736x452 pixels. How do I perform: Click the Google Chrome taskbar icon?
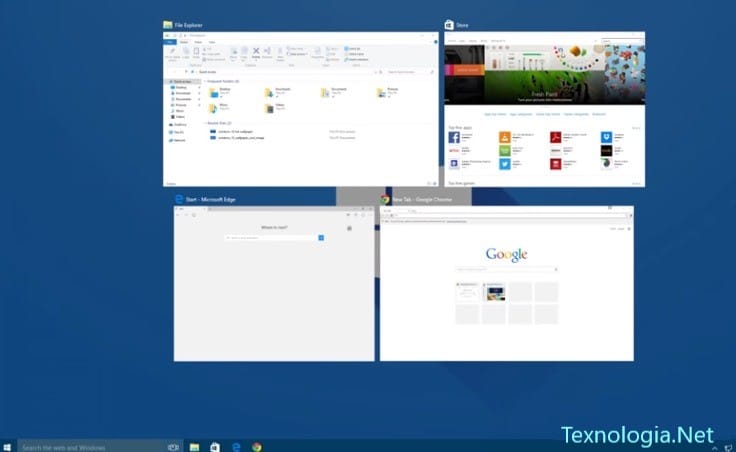(x=257, y=446)
